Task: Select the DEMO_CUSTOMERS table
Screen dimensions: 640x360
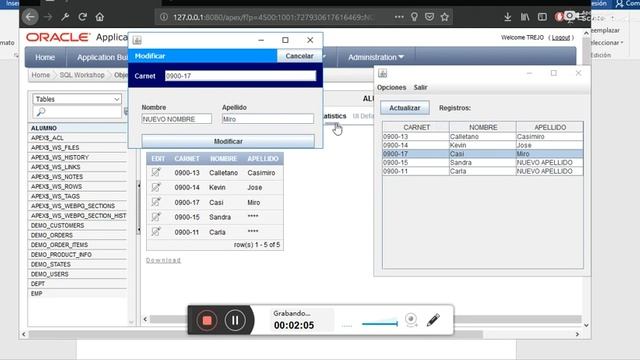Action: click(78, 225)
